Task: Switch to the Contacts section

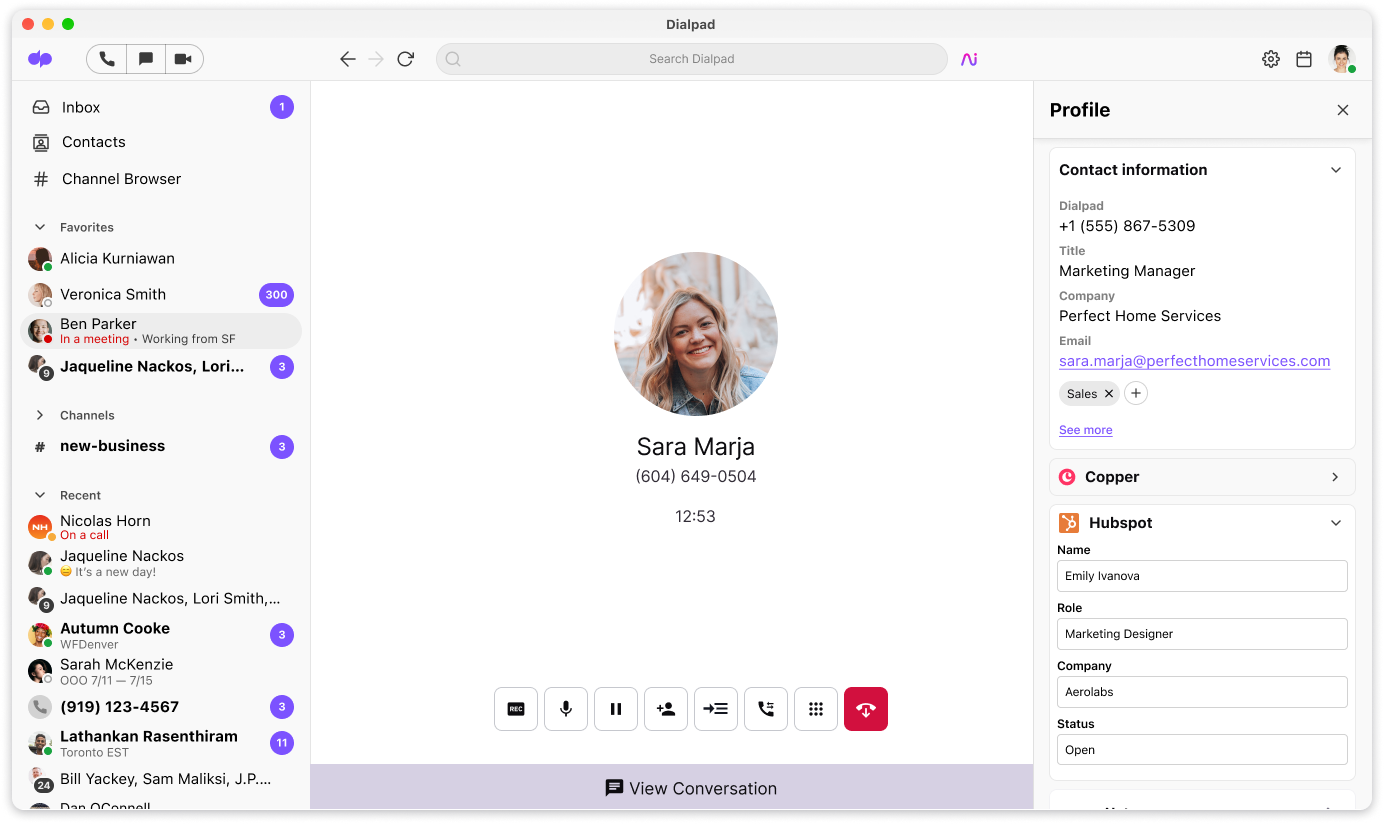Action: click(92, 141)
